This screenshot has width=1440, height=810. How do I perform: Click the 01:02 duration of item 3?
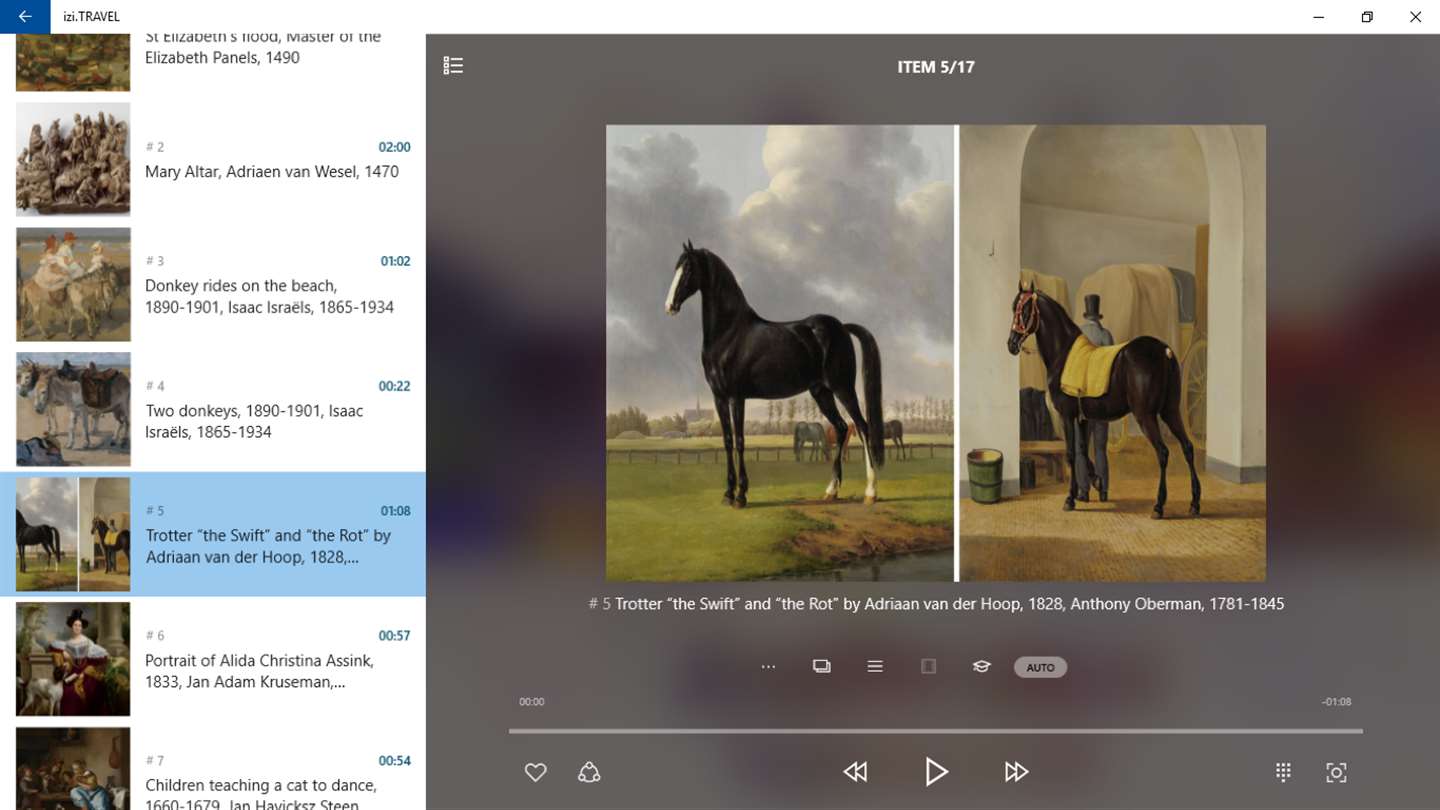pos(395,261)
